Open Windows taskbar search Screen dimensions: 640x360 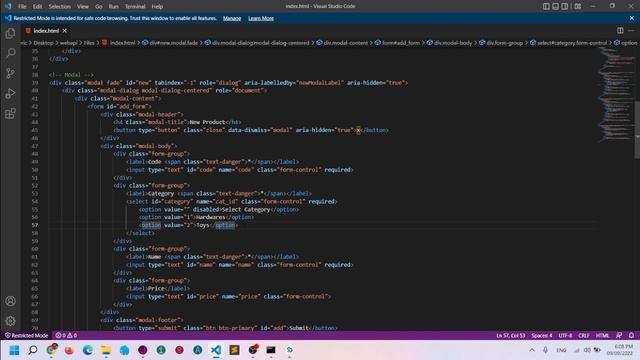[33, 350]
